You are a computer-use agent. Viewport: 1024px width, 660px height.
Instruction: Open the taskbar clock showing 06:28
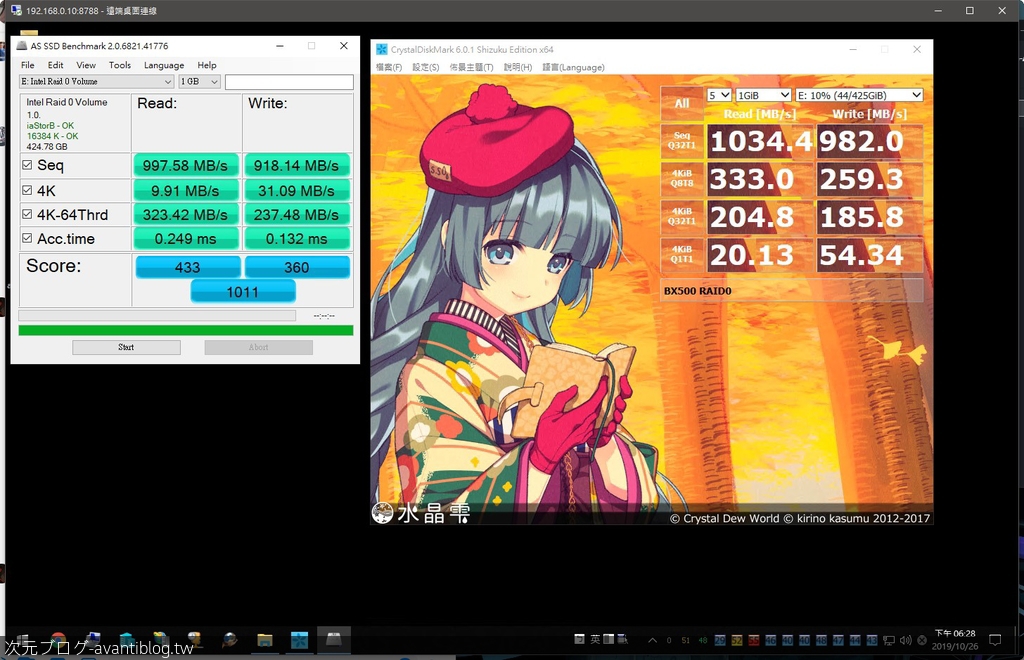tap(955, 640)
